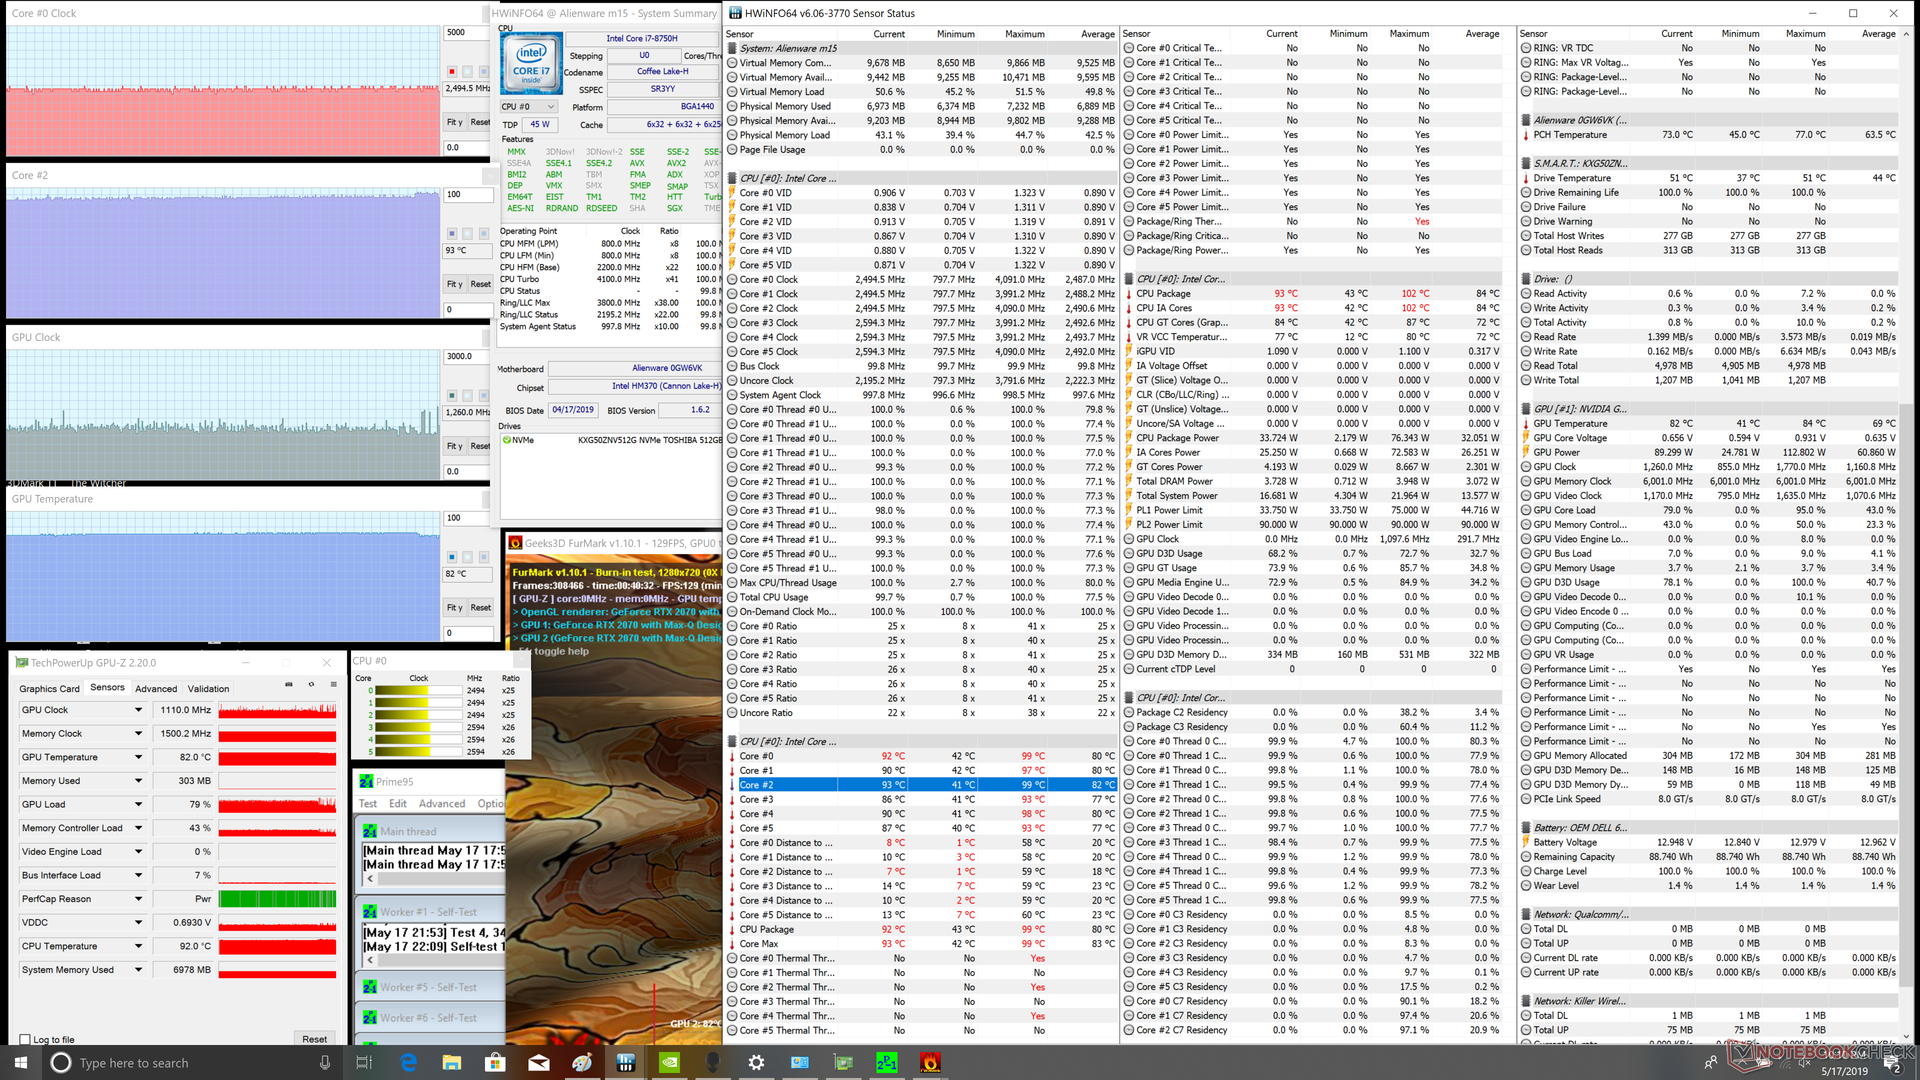Viewport: 1920px width, 1080px height.
Task: Open the Validation tab in GPU-Z
Action: pos(208,688)
